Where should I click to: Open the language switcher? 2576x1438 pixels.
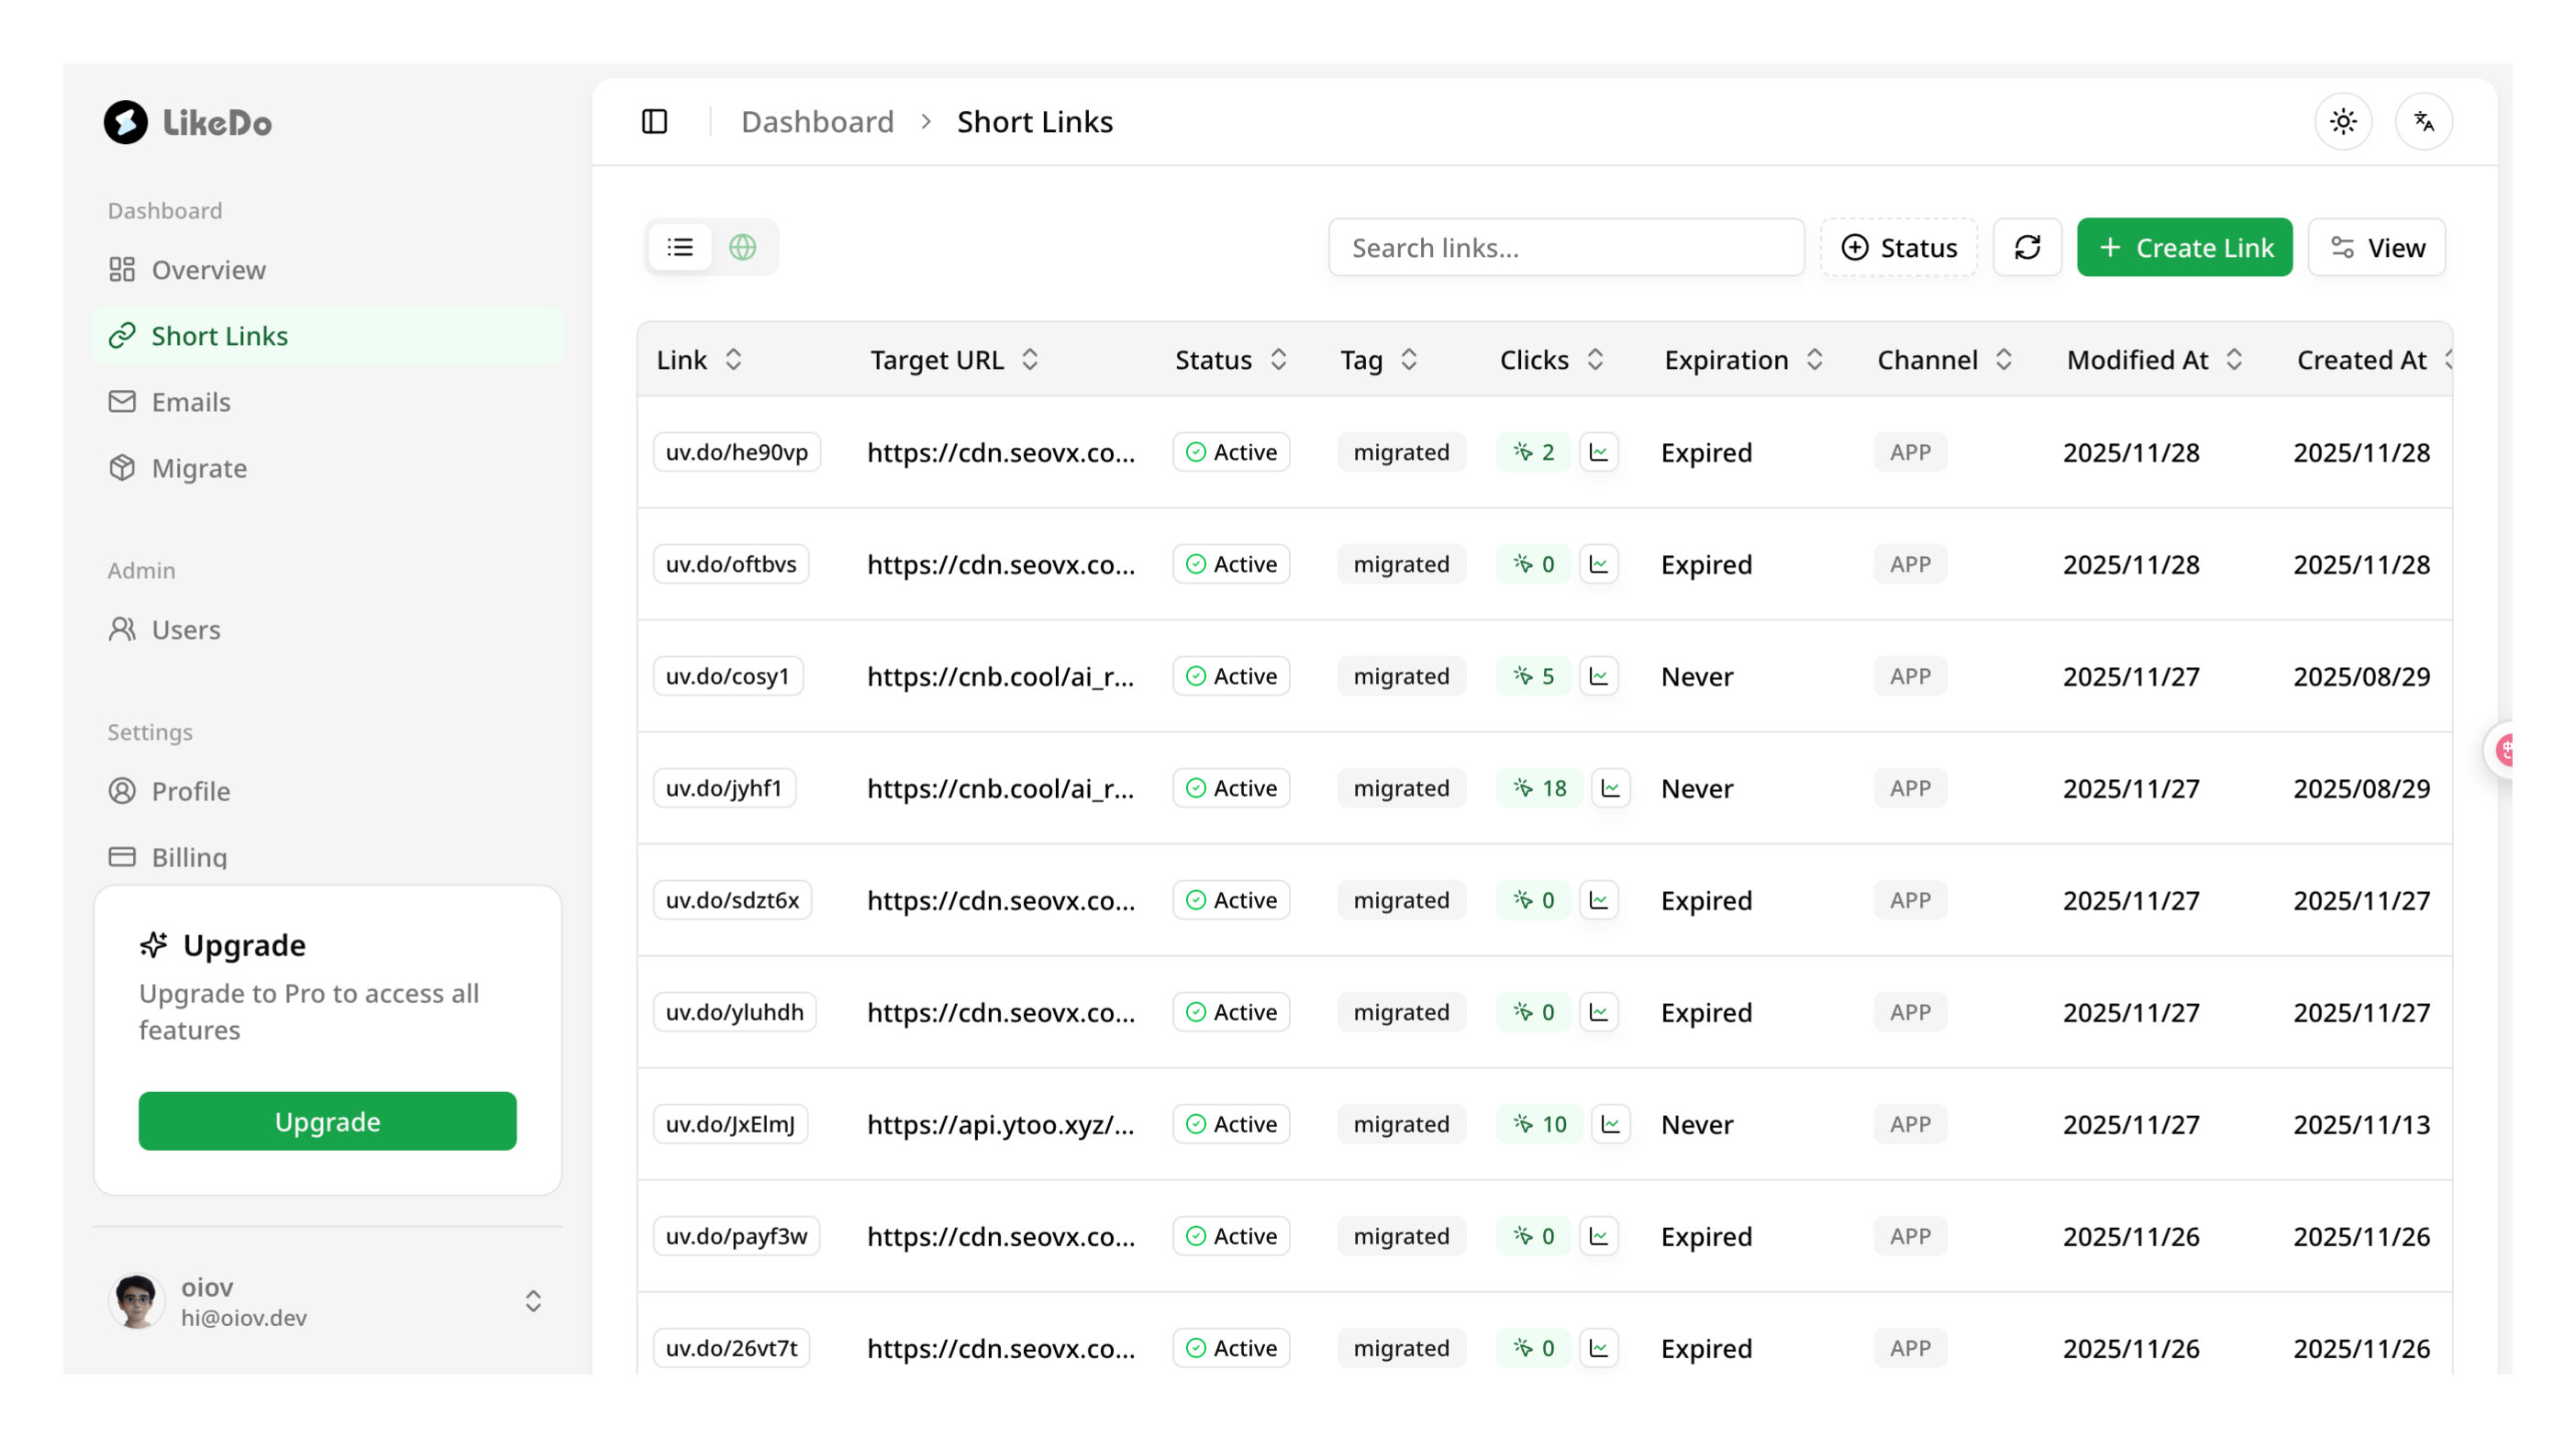tap(2424, 121)
